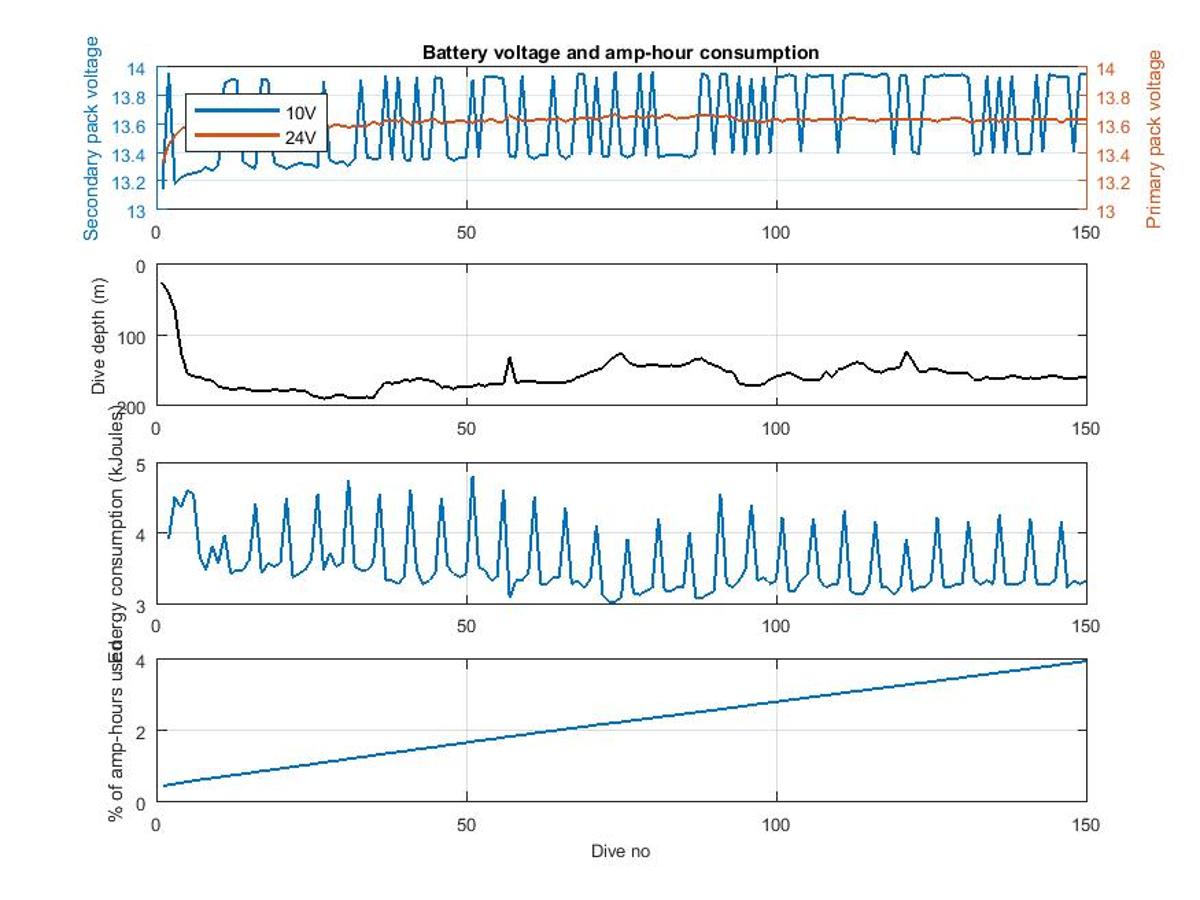Click the "2" tick on amp-hours used axis
1200x900 pixels.
pos(141,731)
